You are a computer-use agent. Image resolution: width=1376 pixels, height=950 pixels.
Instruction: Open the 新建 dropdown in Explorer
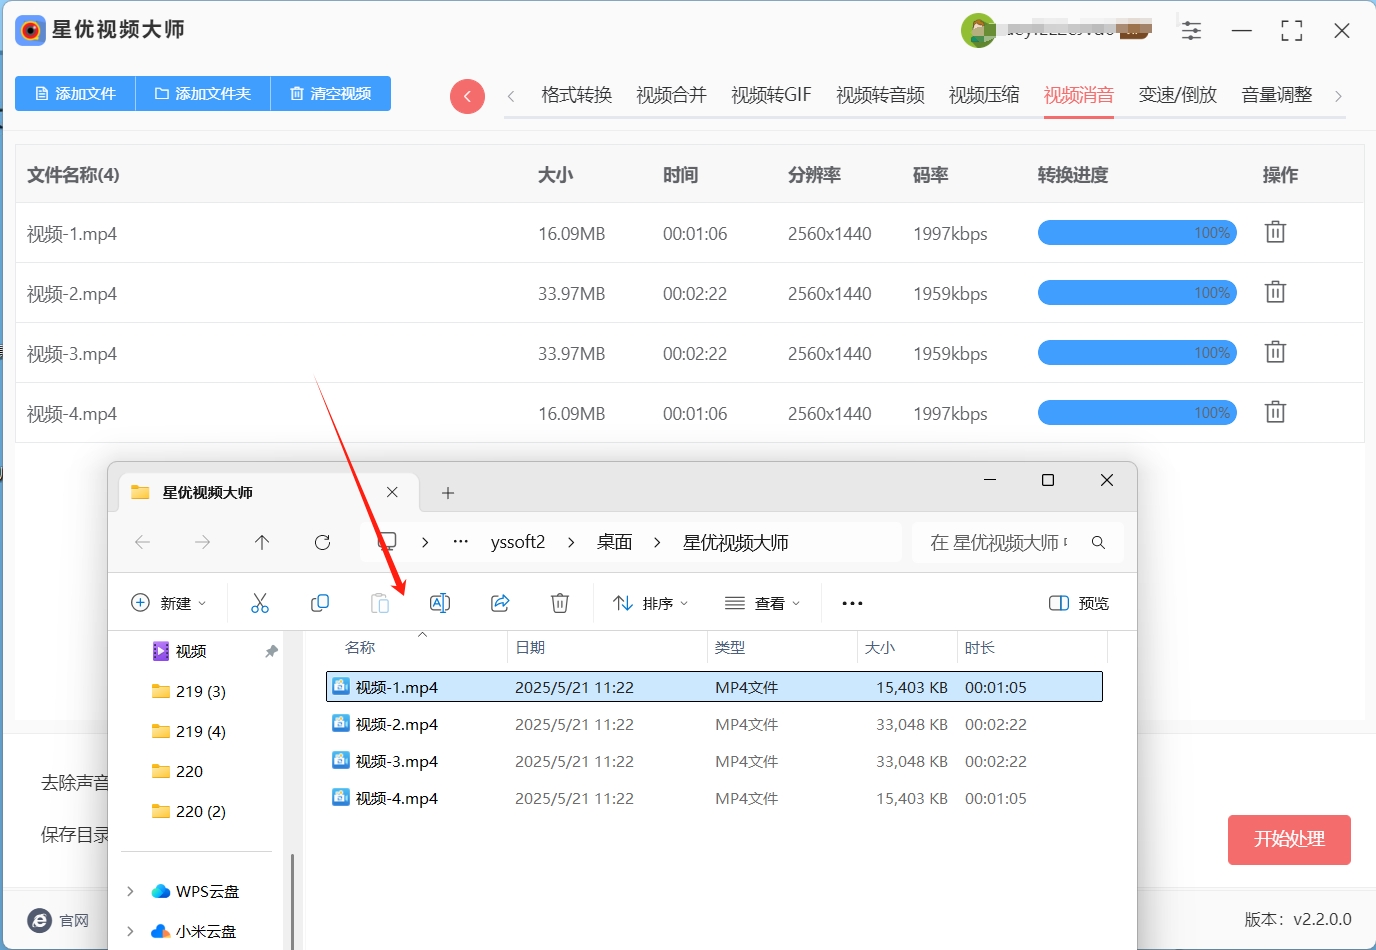(169, 603)
